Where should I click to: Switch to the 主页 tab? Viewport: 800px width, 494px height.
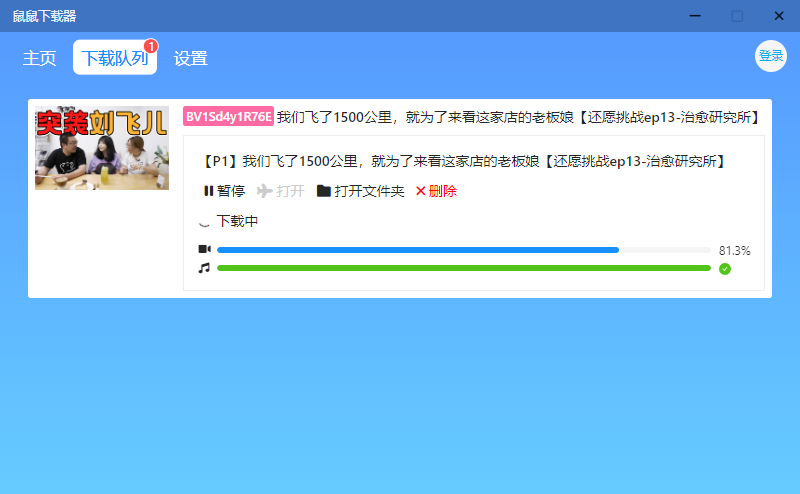[39, 58]
